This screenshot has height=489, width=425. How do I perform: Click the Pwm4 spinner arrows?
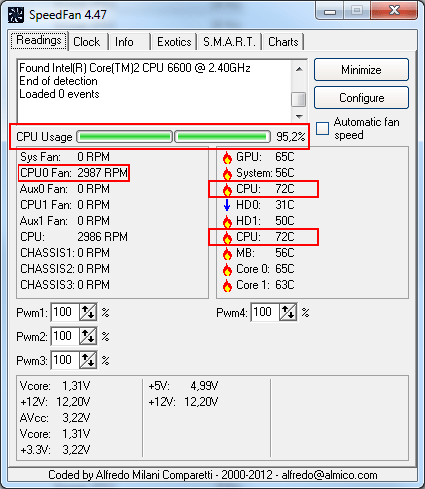tap(288, 312)
